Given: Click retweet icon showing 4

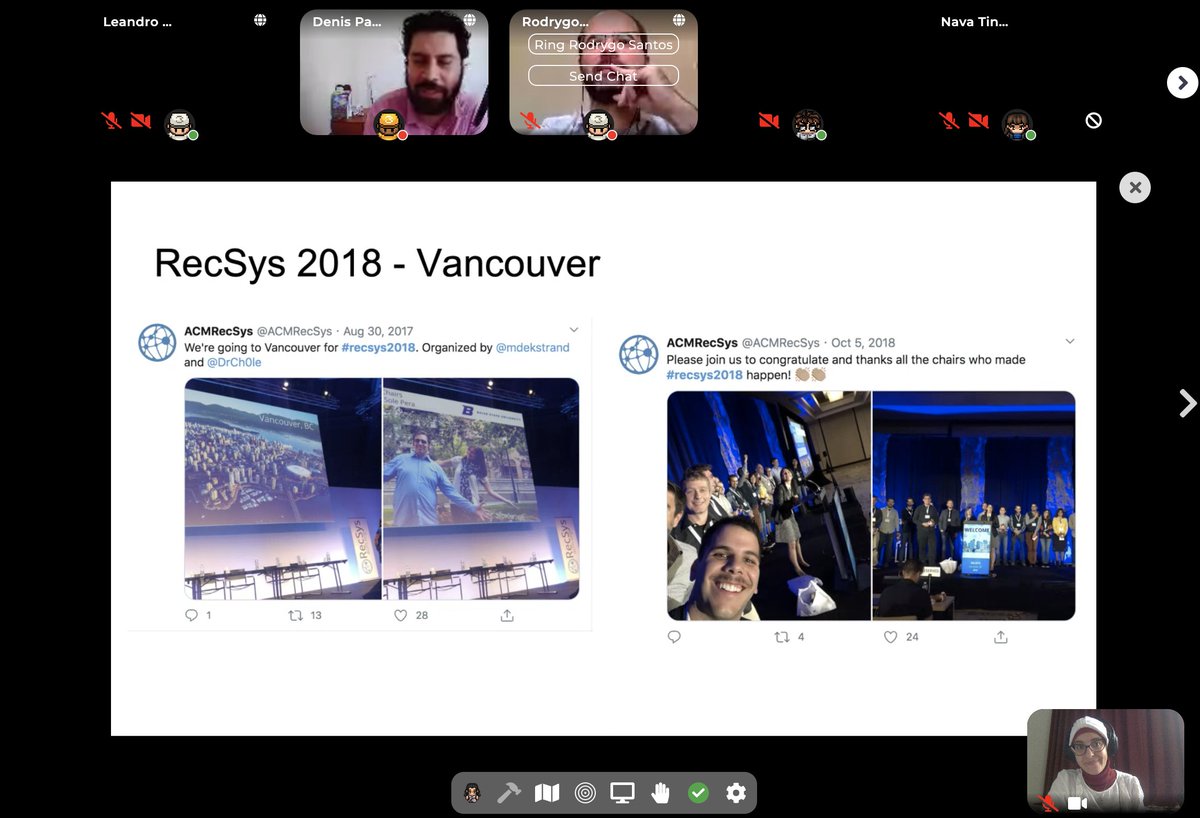Looking at the screenshot, I should [782, 636].
